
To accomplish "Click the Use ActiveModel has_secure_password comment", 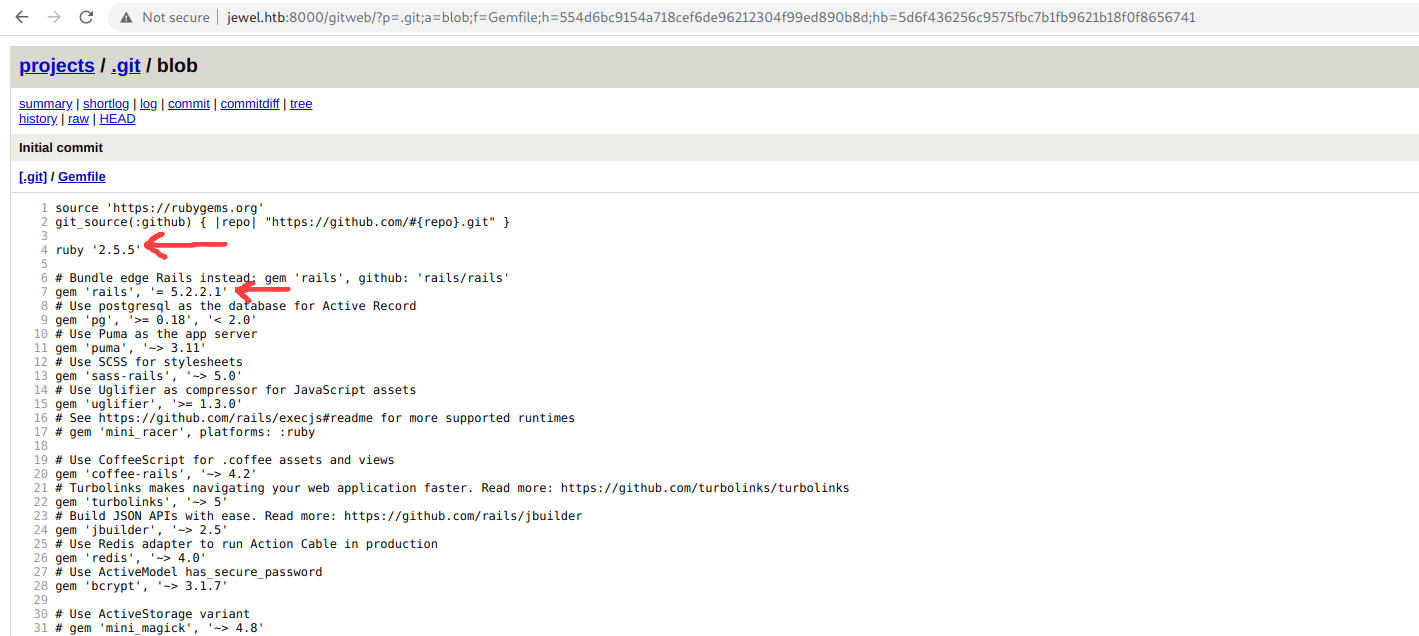I will pyautogui.click(x=189, y=572).
